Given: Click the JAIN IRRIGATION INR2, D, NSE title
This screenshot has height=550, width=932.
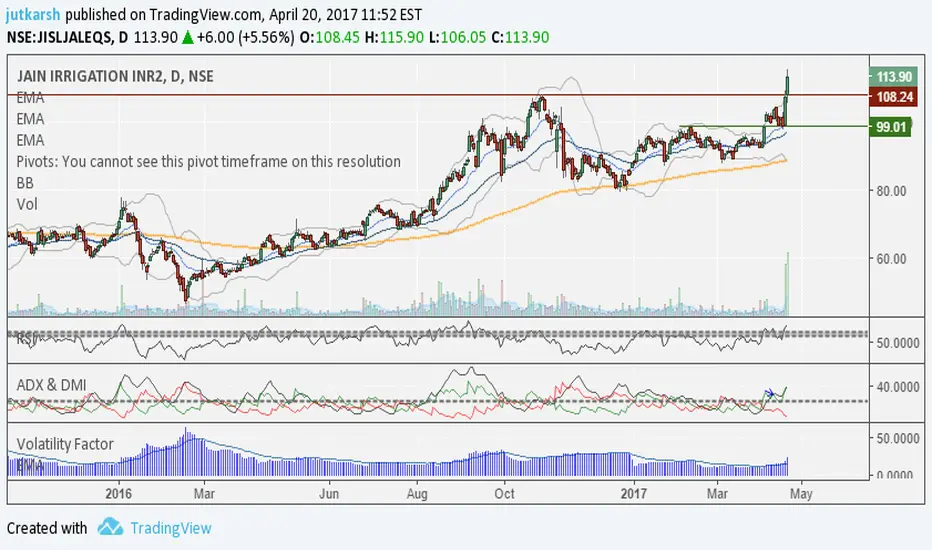Looking at the screenshot, I should tap(115, 76).
